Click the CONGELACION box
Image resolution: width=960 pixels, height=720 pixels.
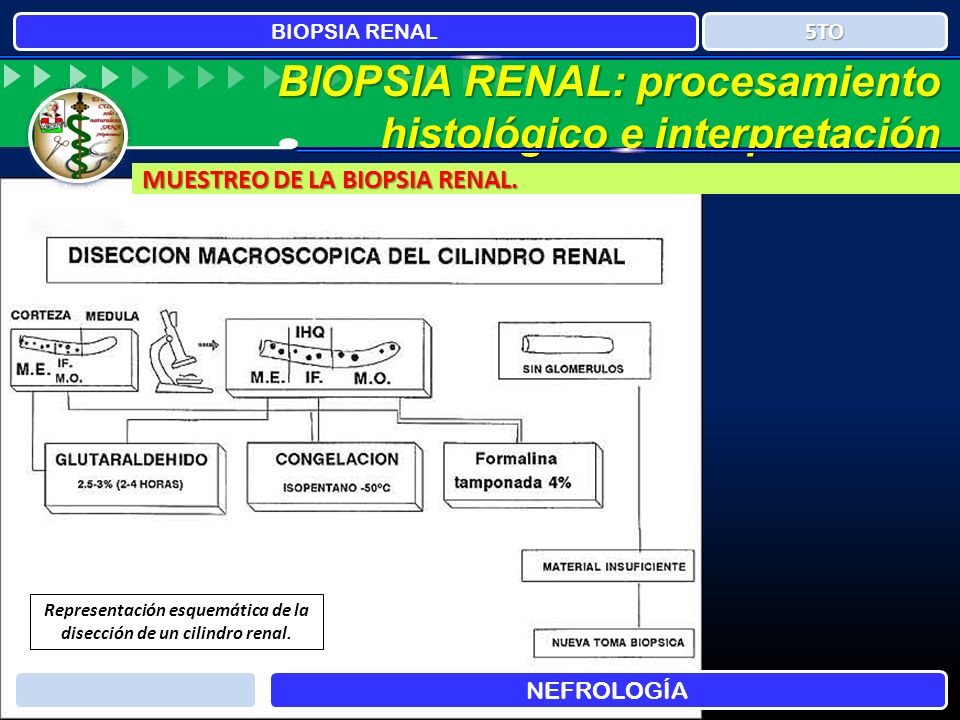(x=335, y=476)
